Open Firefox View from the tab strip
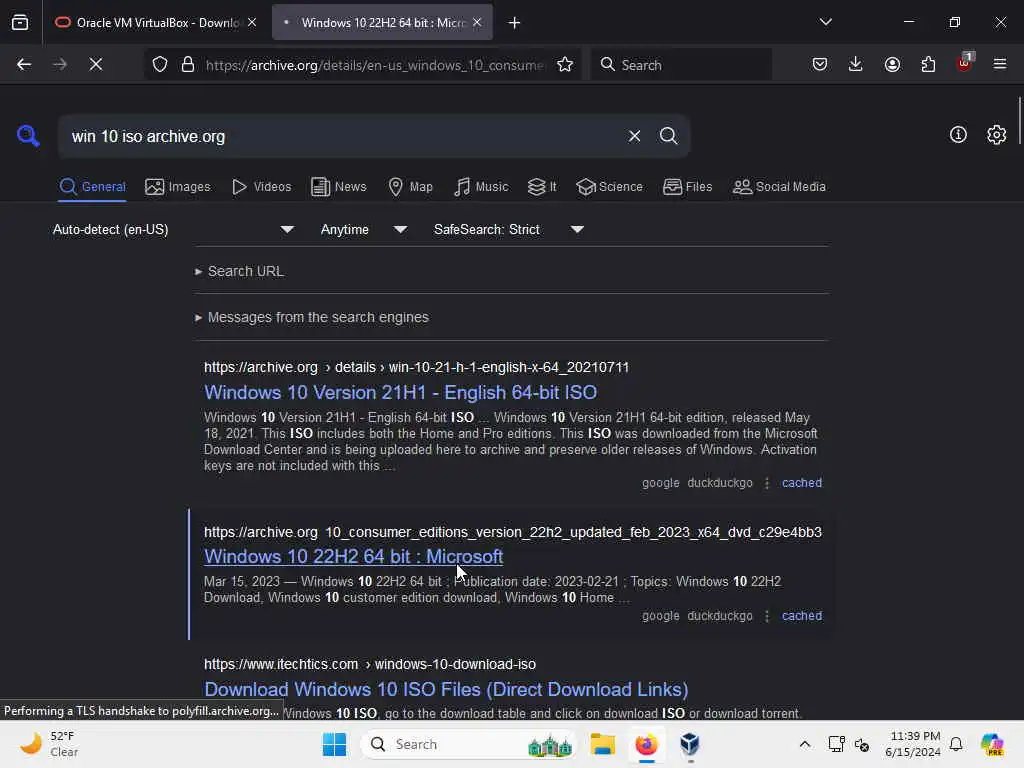Image resolution: width=1024 pixels, height=768 pixels. [20, 22]
